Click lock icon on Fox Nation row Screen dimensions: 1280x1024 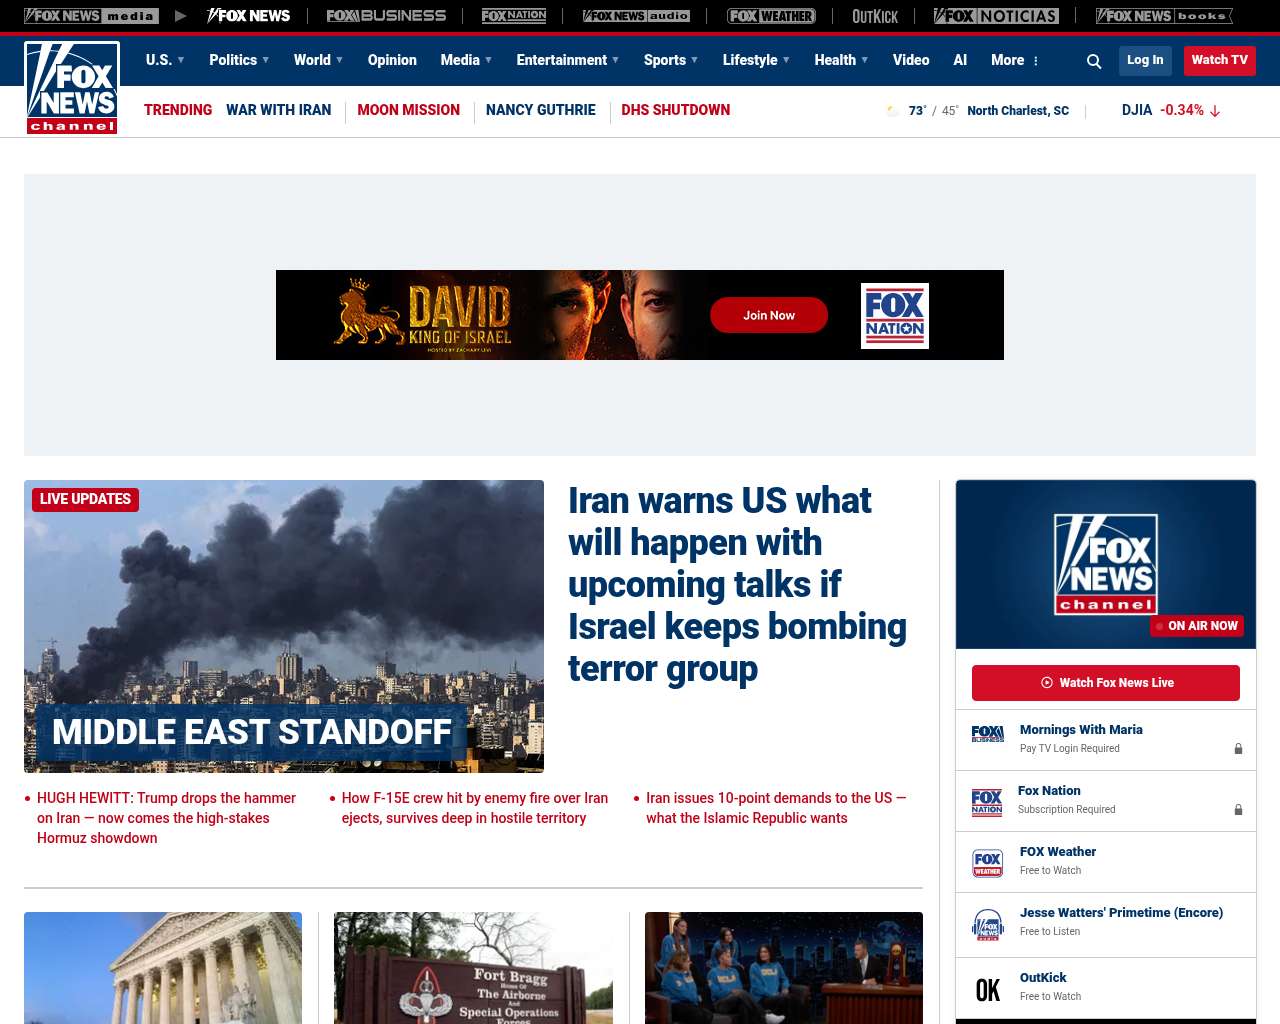click(x=1238, y=810)
